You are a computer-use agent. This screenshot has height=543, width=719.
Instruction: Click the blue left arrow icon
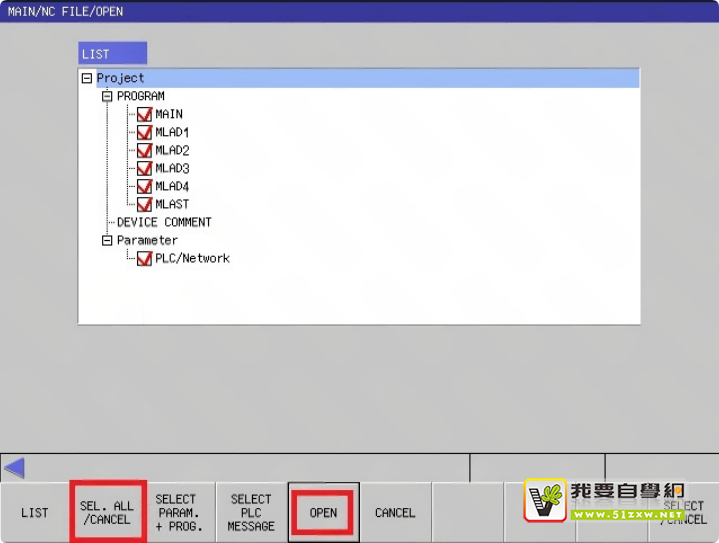[x=14, y=467]
